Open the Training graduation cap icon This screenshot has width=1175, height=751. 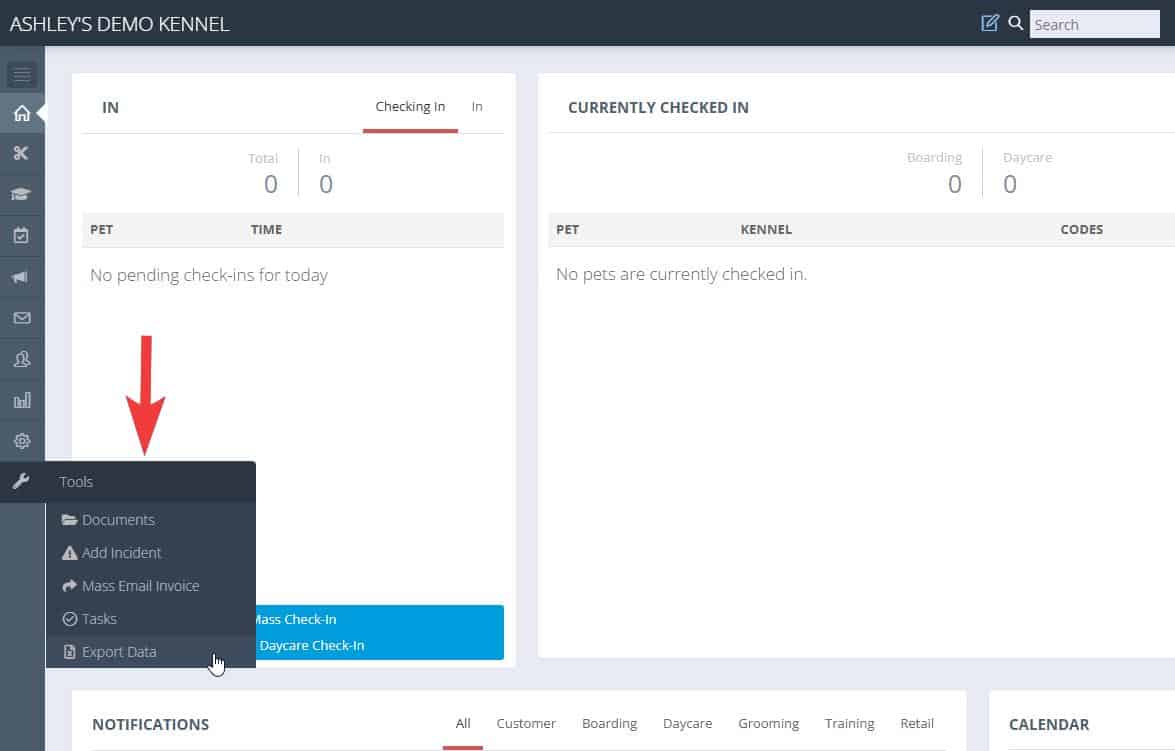click(21, 194)
